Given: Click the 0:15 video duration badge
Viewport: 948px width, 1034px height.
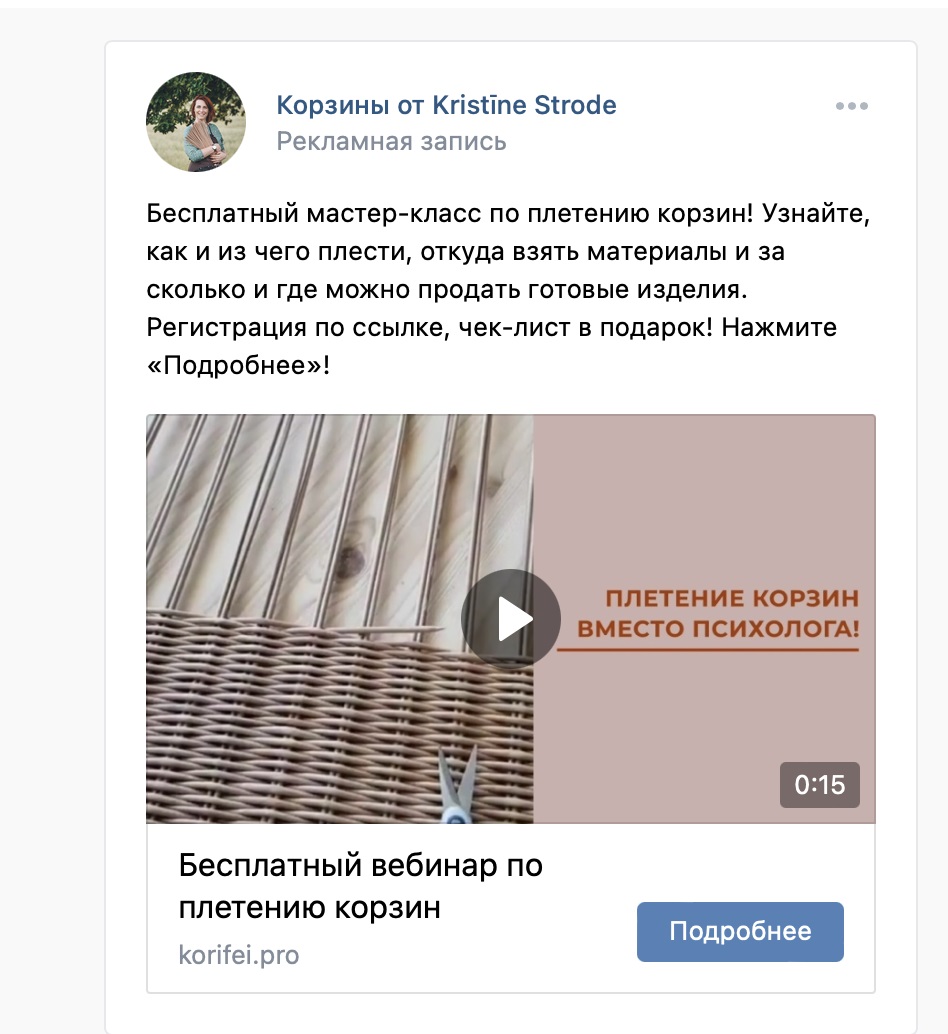Looking at the screenshot, I should tap(819, 785).
